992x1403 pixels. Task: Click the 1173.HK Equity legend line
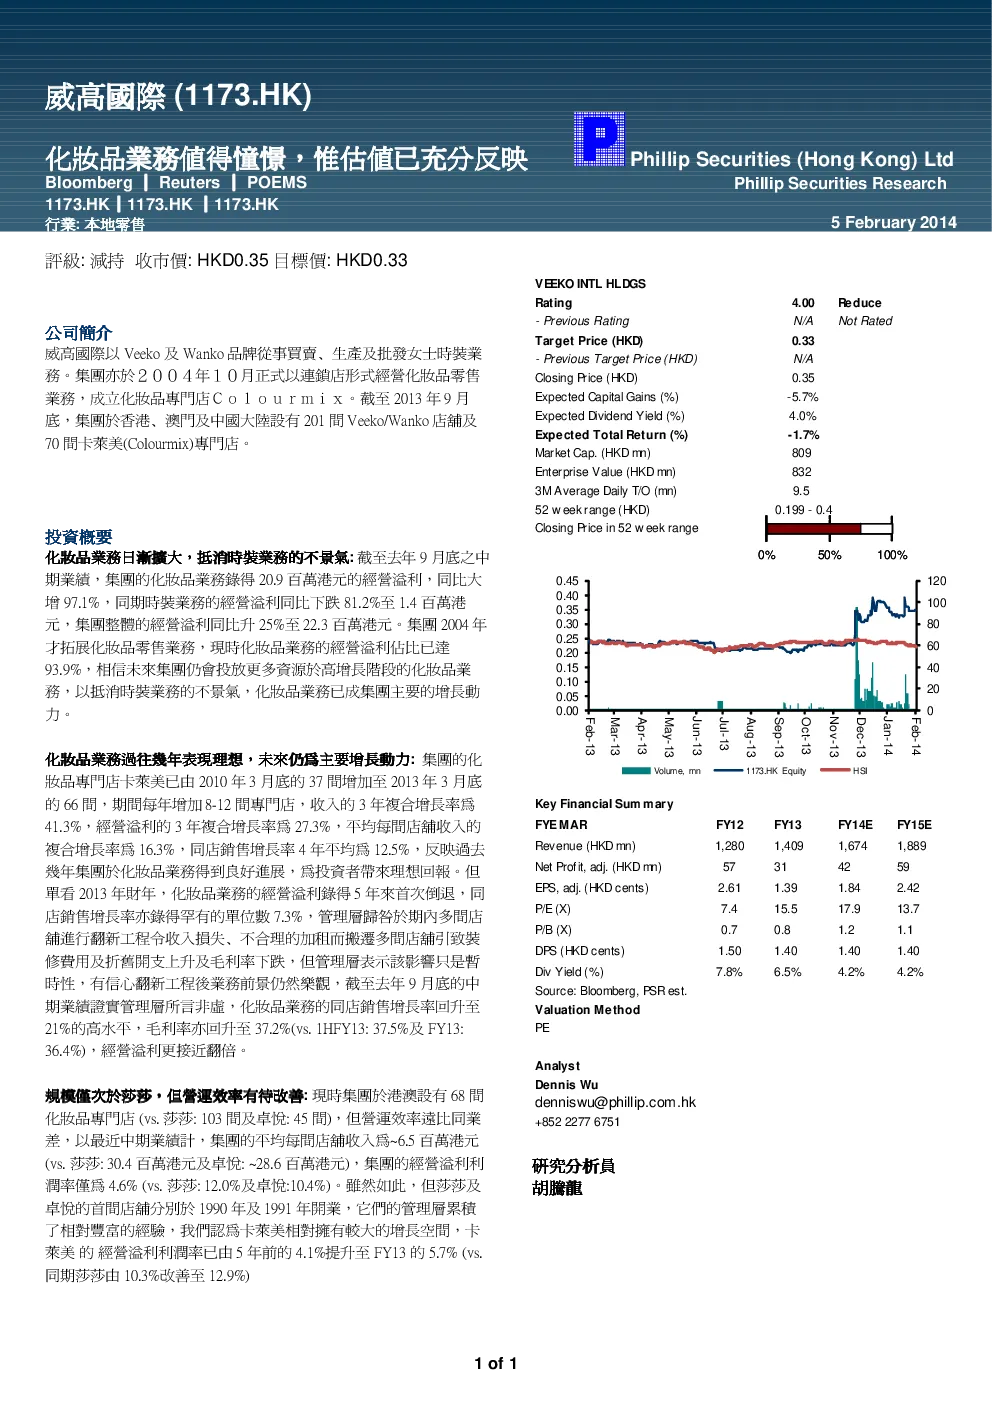(728, 771)
